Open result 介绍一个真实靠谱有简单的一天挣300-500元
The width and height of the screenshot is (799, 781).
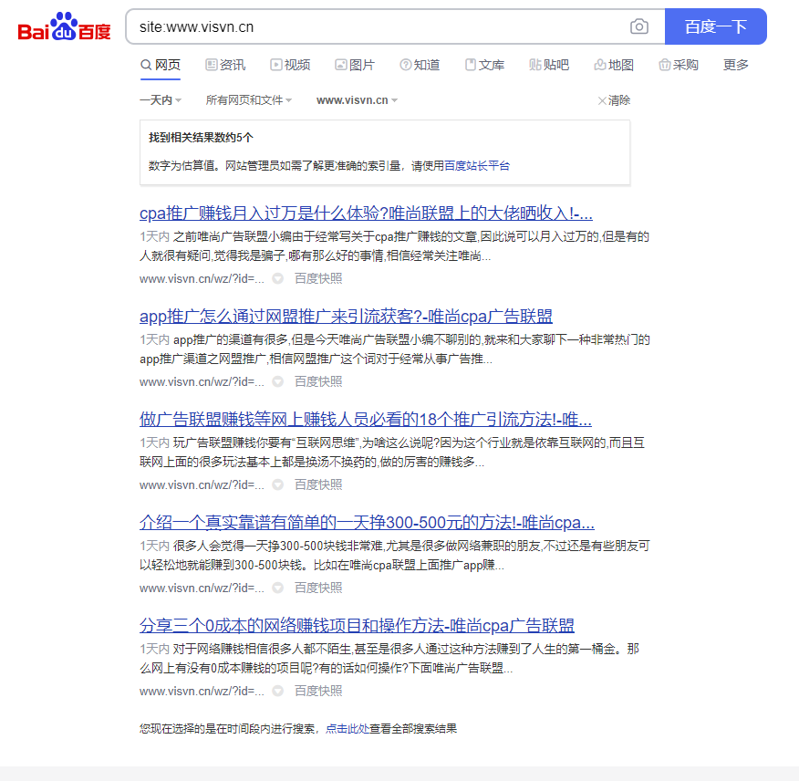(x=367, y=522)
